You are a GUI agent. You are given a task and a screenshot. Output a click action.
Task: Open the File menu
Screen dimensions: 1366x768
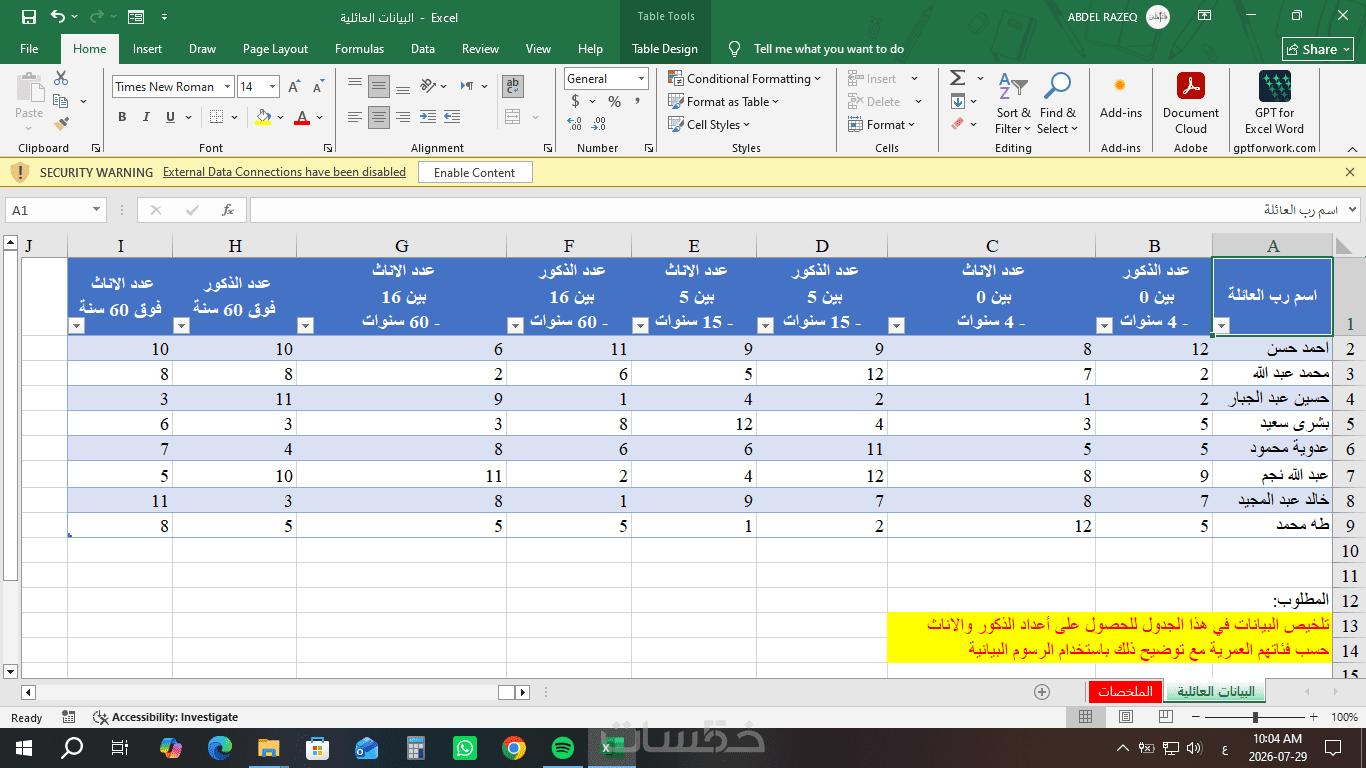click(x=29, y=49)
